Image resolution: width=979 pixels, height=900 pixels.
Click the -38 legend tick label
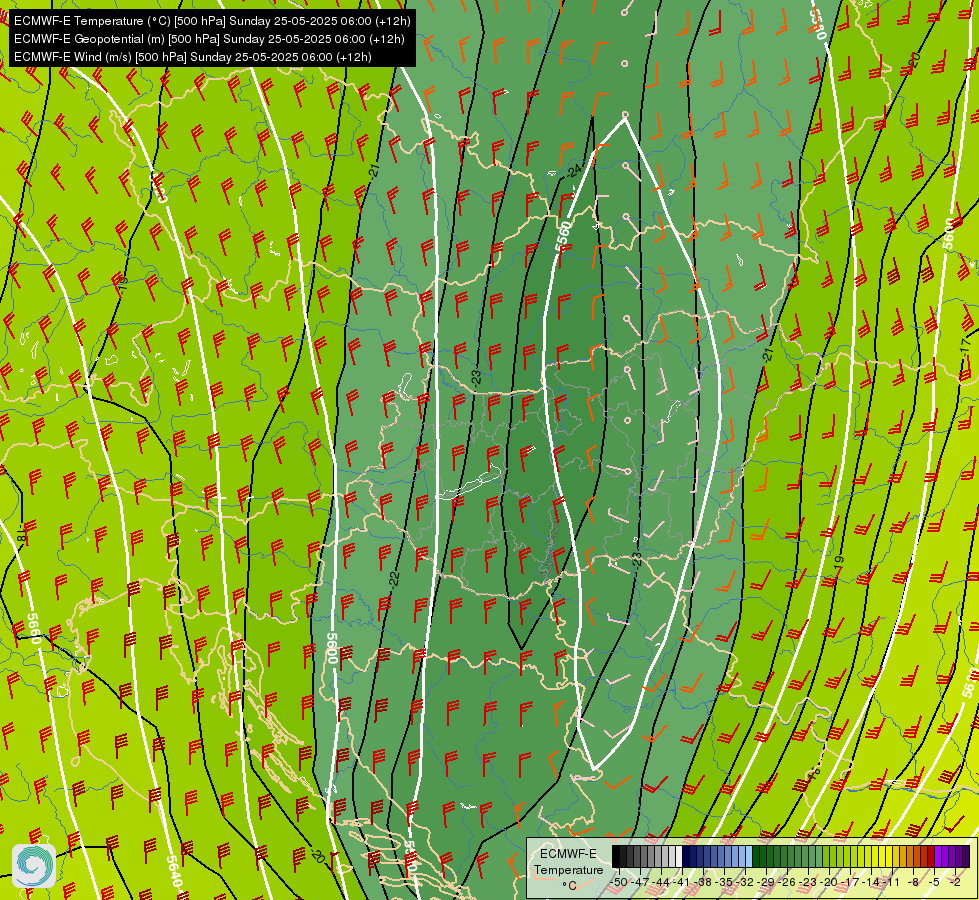coord(703,882)
